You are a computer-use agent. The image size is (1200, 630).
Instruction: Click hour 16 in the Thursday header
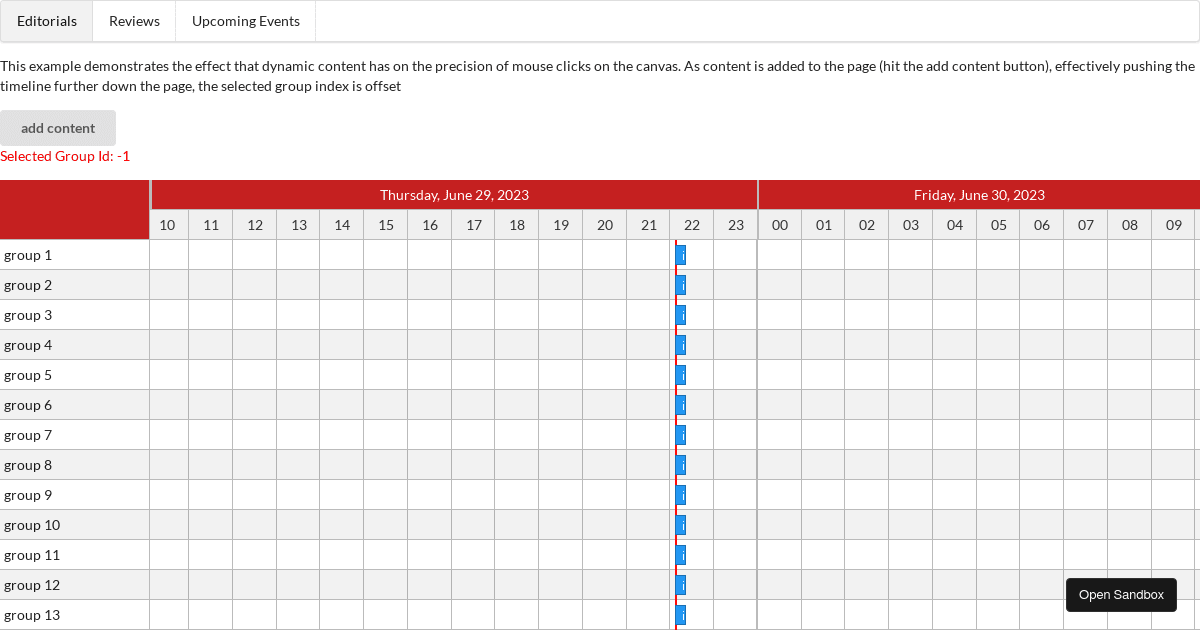point(430,225)
